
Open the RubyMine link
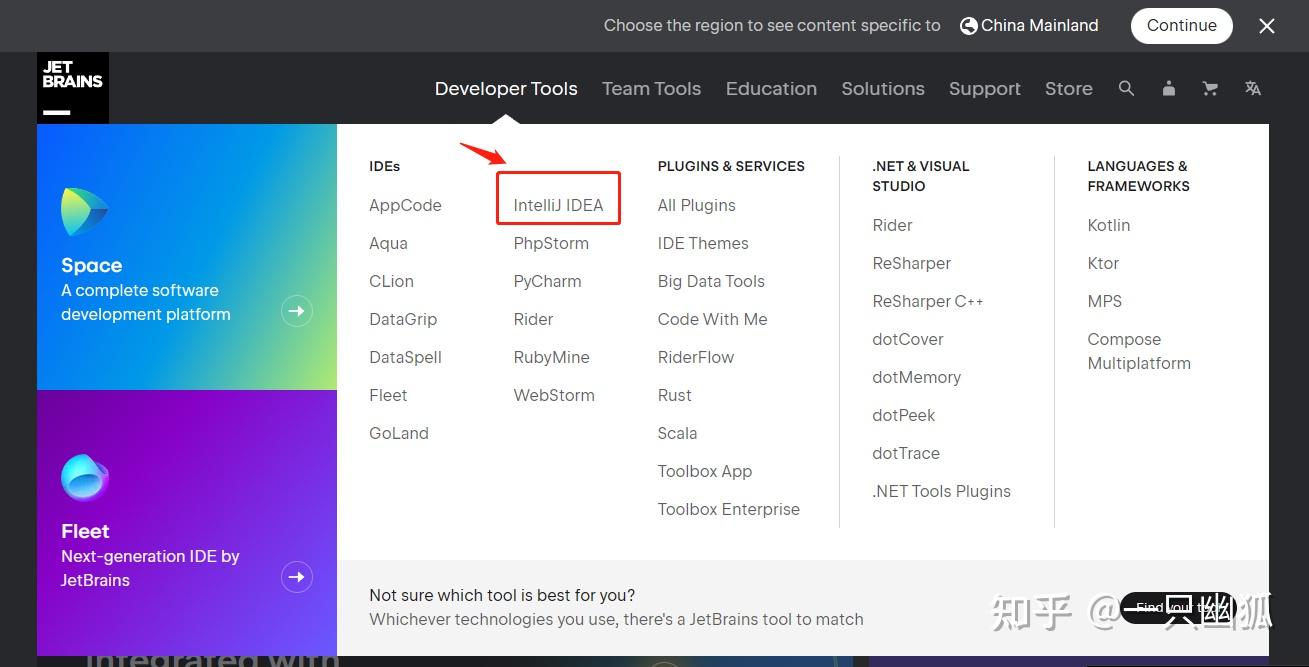(x=551, y=357)
